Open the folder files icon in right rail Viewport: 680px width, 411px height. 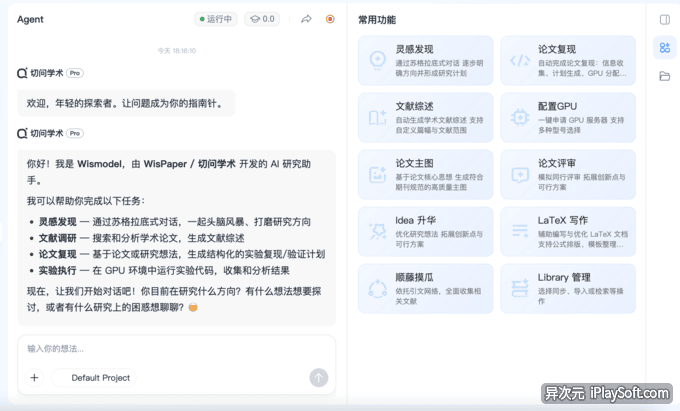664,76
